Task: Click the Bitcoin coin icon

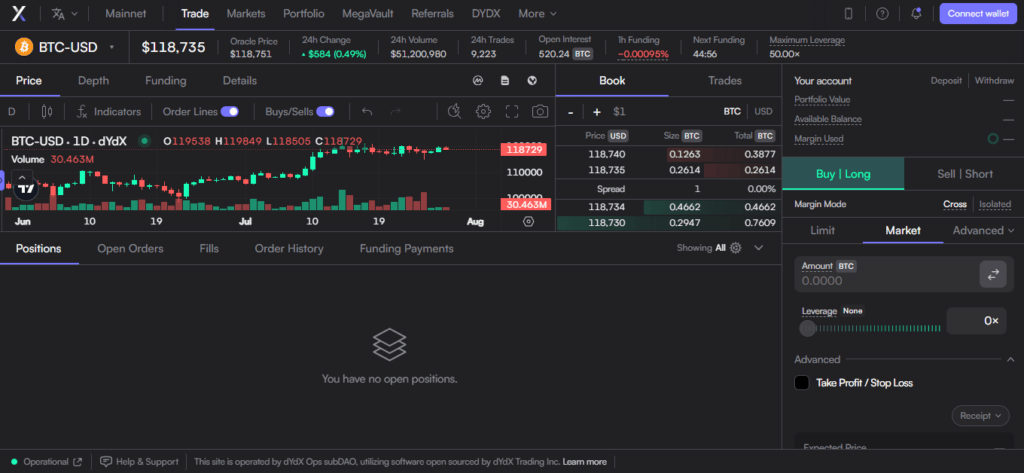Action: click(24, 47)
